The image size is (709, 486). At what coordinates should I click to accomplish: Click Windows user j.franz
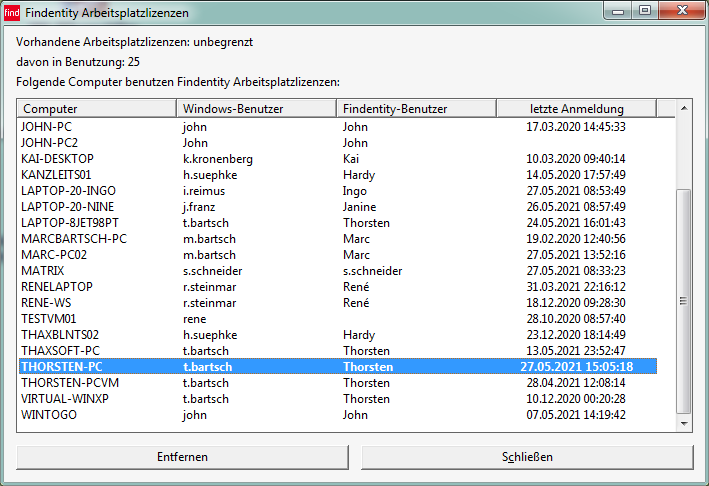coord(199,207)
